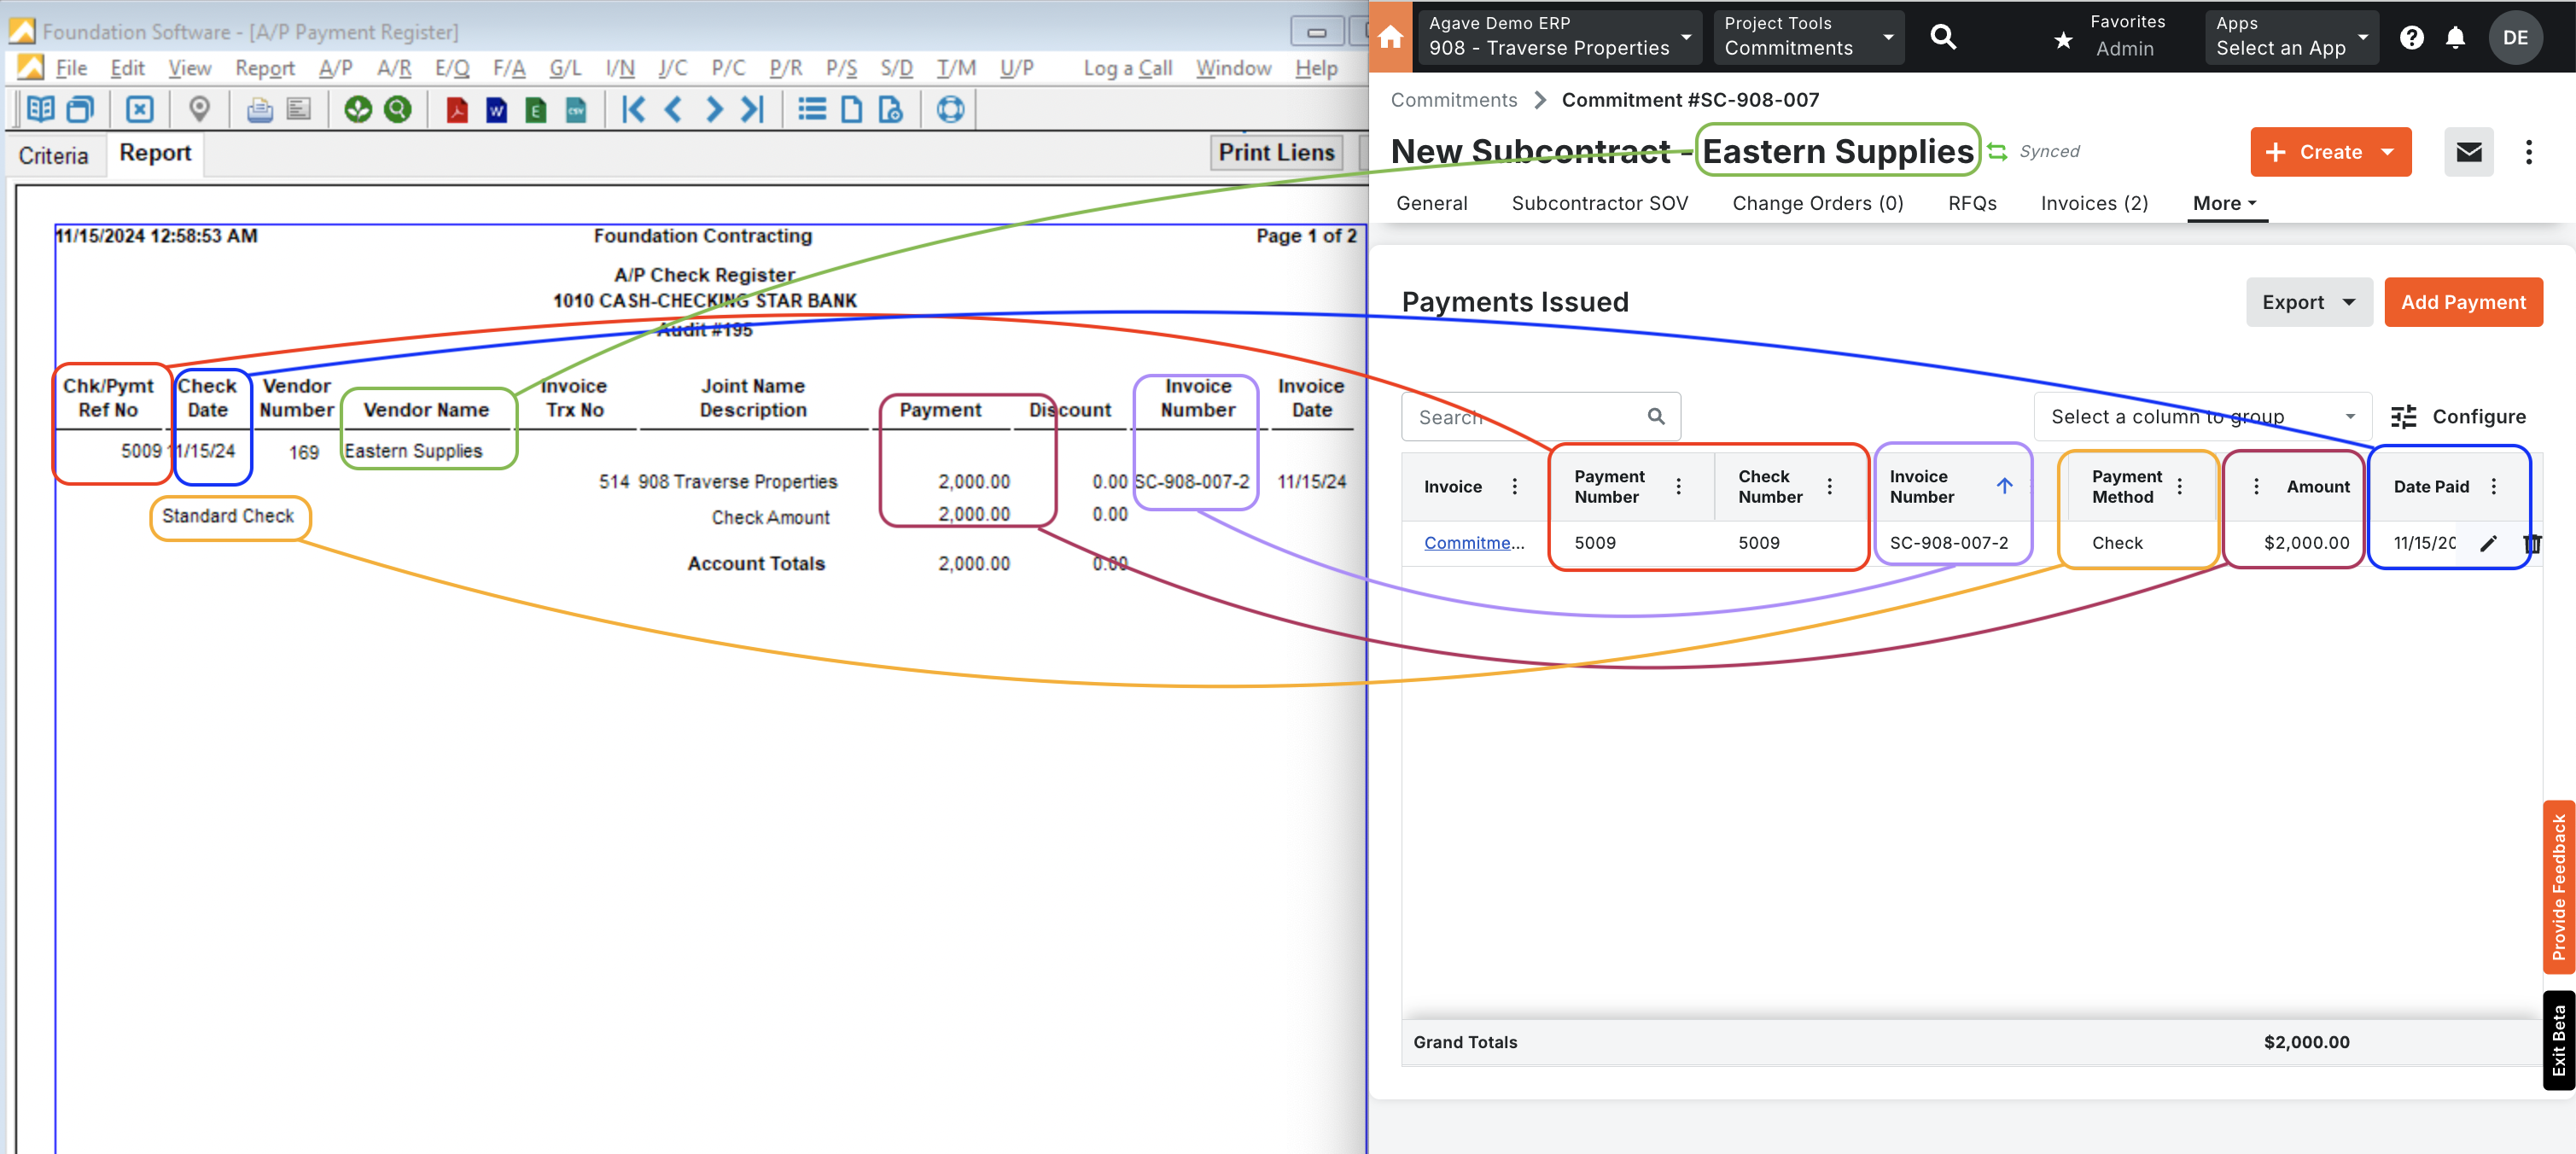Go to next report page
This screenshot has height=1154, width=2576.
point(713,109)
